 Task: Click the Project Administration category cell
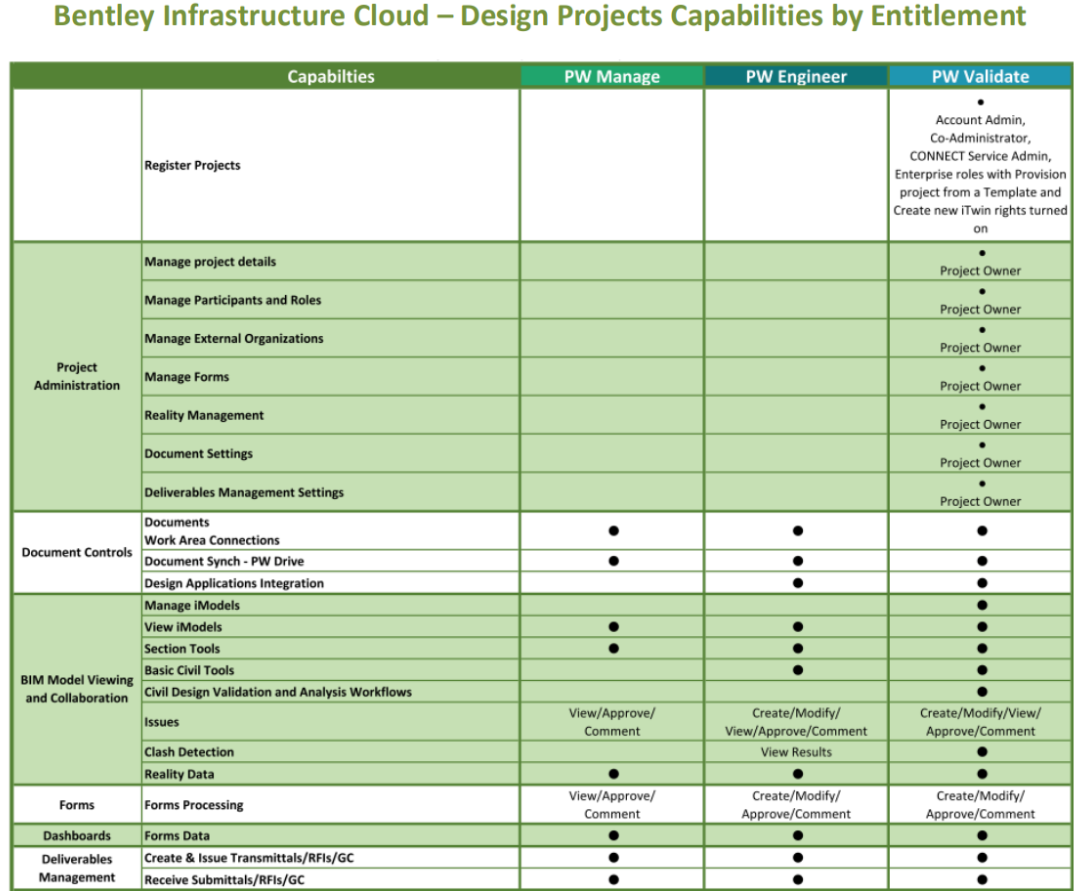[x=77, y=376]
